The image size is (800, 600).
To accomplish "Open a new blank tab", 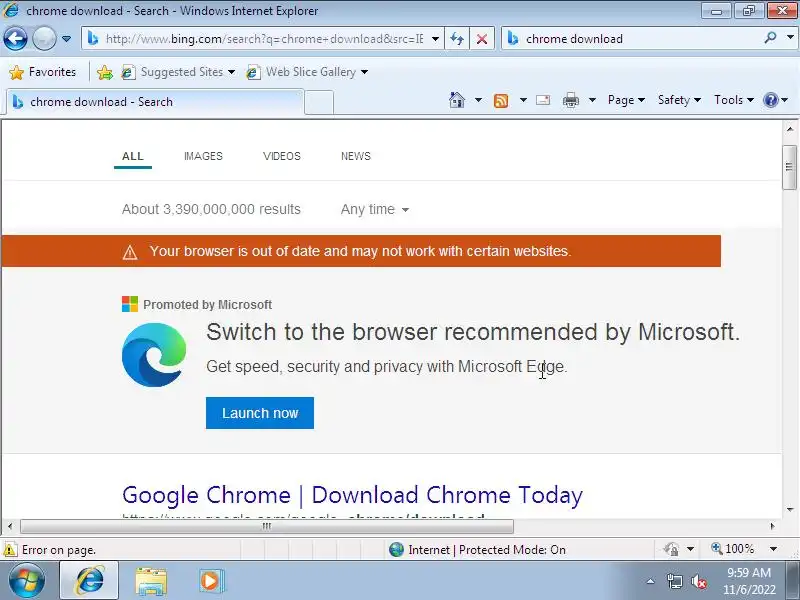I will tap(319, 102).
